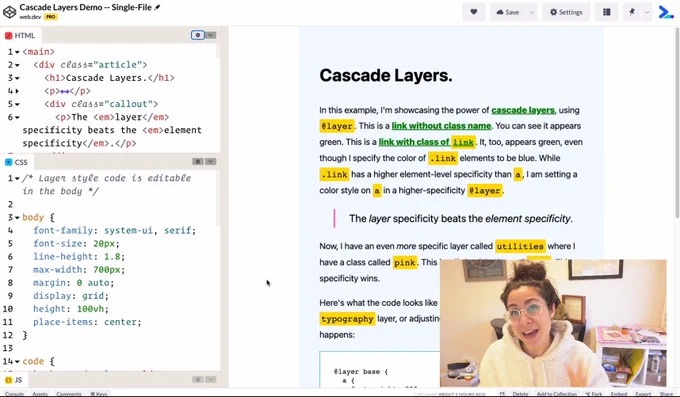Click the '@layer base {' code block line
This screenshot has width=680, height=397.
pyautogui.click(x=361, y=371)
